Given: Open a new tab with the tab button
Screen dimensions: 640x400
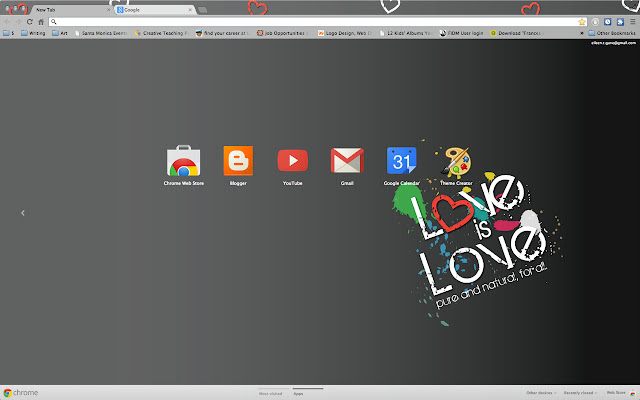Looking at the screenshot, I should [x=202, y=10].
